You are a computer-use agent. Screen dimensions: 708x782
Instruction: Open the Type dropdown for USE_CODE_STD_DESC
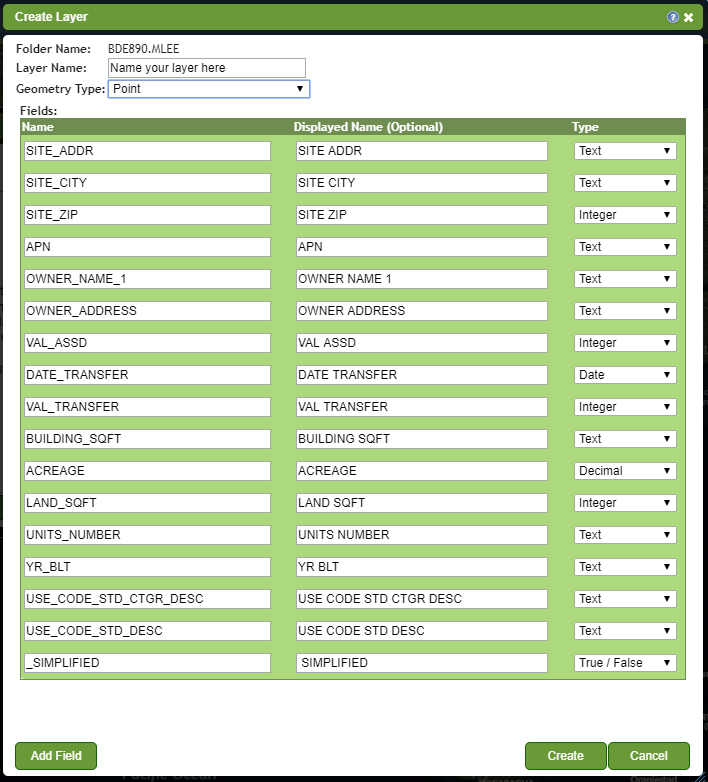click(625, 630)
